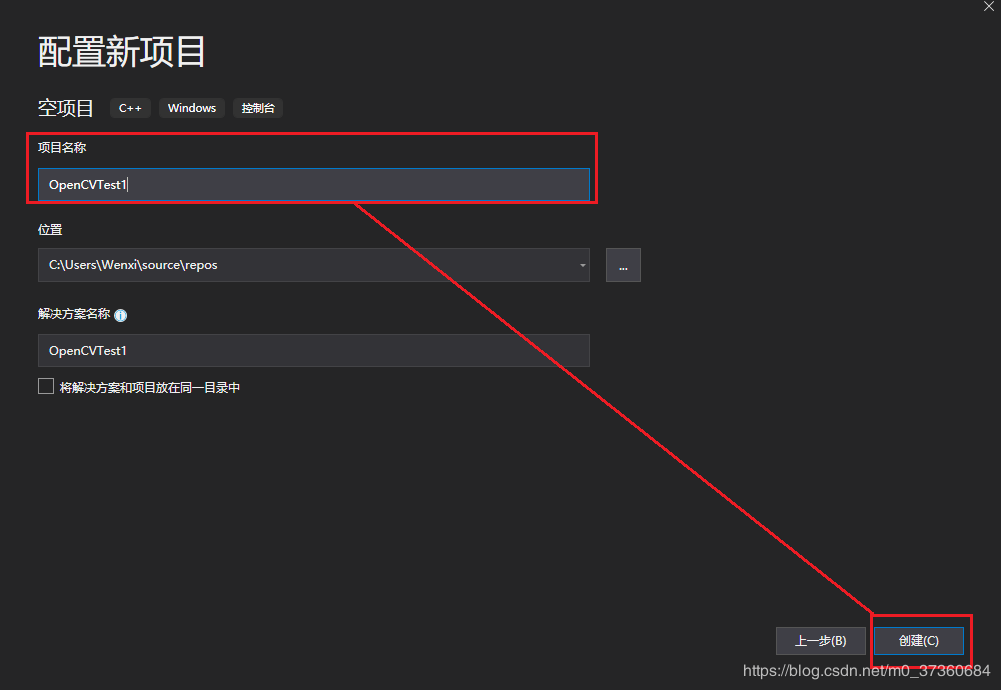The width and height of the screenshot is (1001, 690).
Task: Click the 控制台 tag
Action: pos(257,108)
